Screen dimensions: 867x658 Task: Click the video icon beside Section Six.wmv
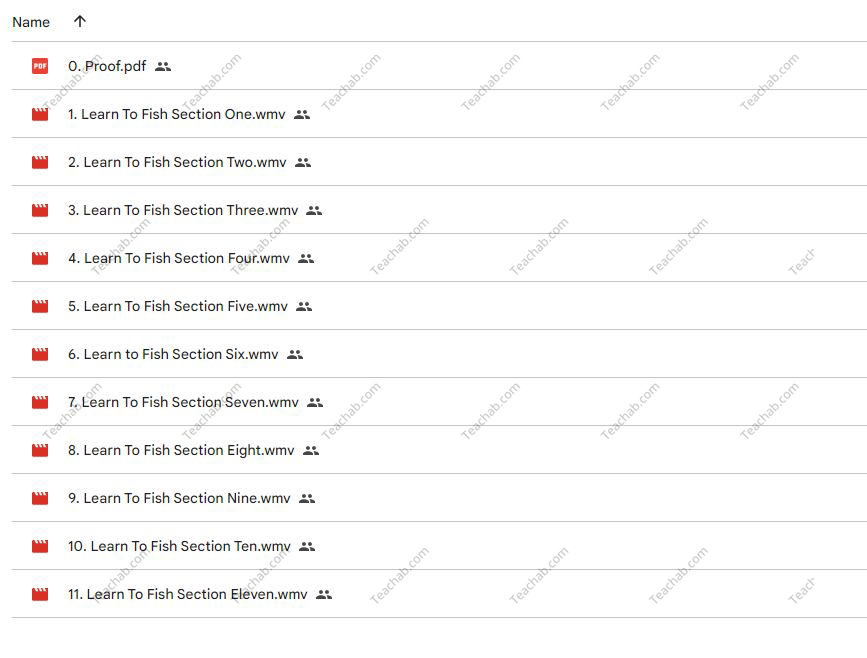[40, 354]
